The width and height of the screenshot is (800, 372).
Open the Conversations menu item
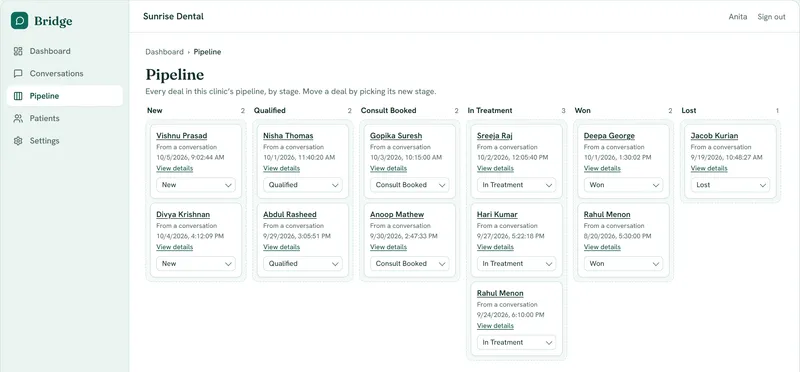tap(65, 73)
